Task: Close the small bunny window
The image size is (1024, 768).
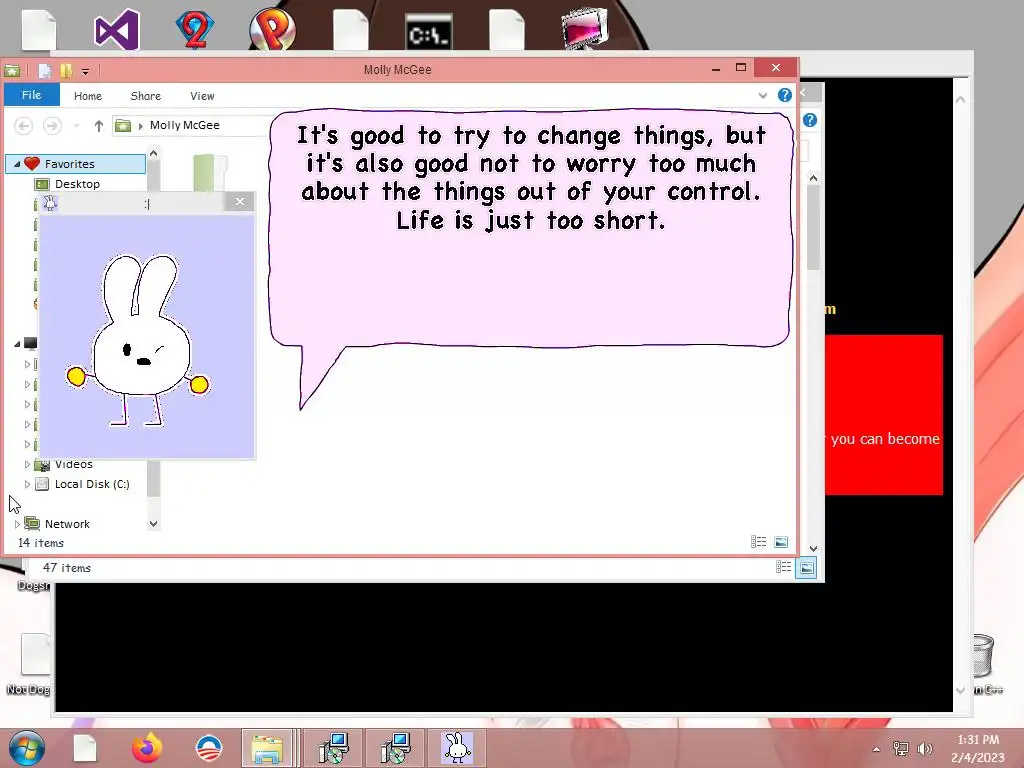Action: [240, 202]
